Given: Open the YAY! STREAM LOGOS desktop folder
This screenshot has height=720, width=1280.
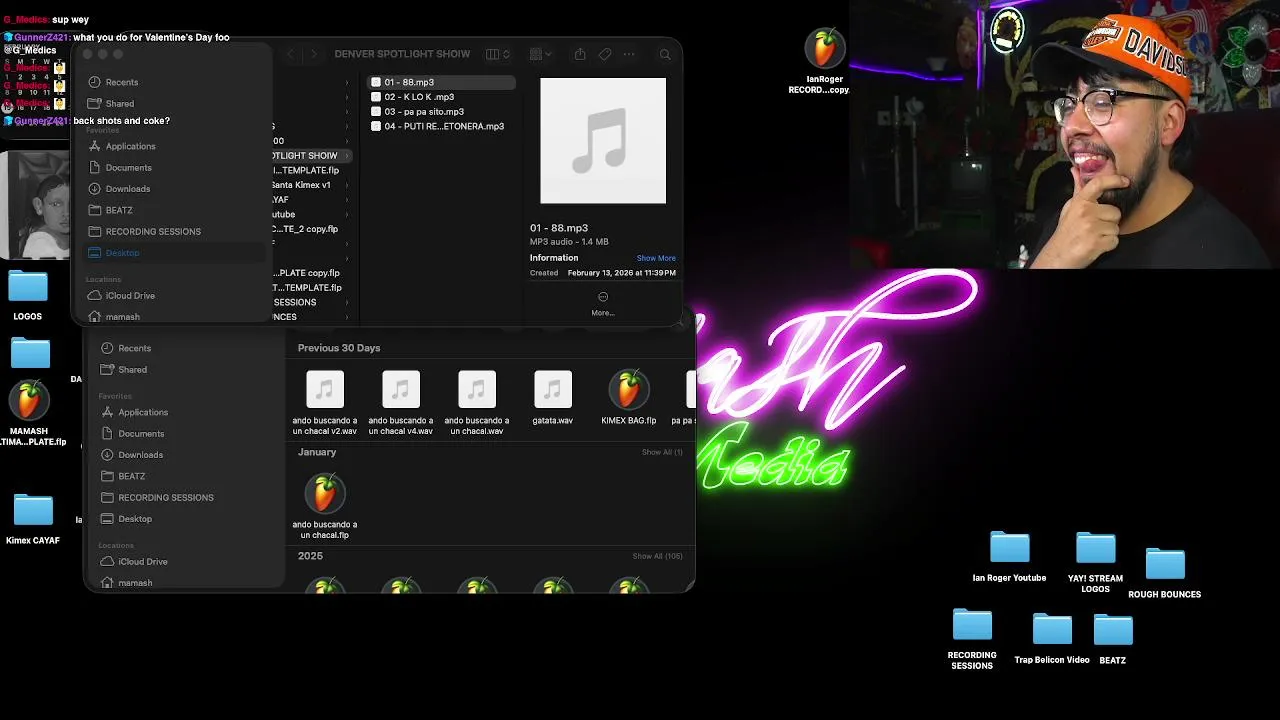Looking at the screenshot, I should pyautogui.click(x=1095, y=563).
